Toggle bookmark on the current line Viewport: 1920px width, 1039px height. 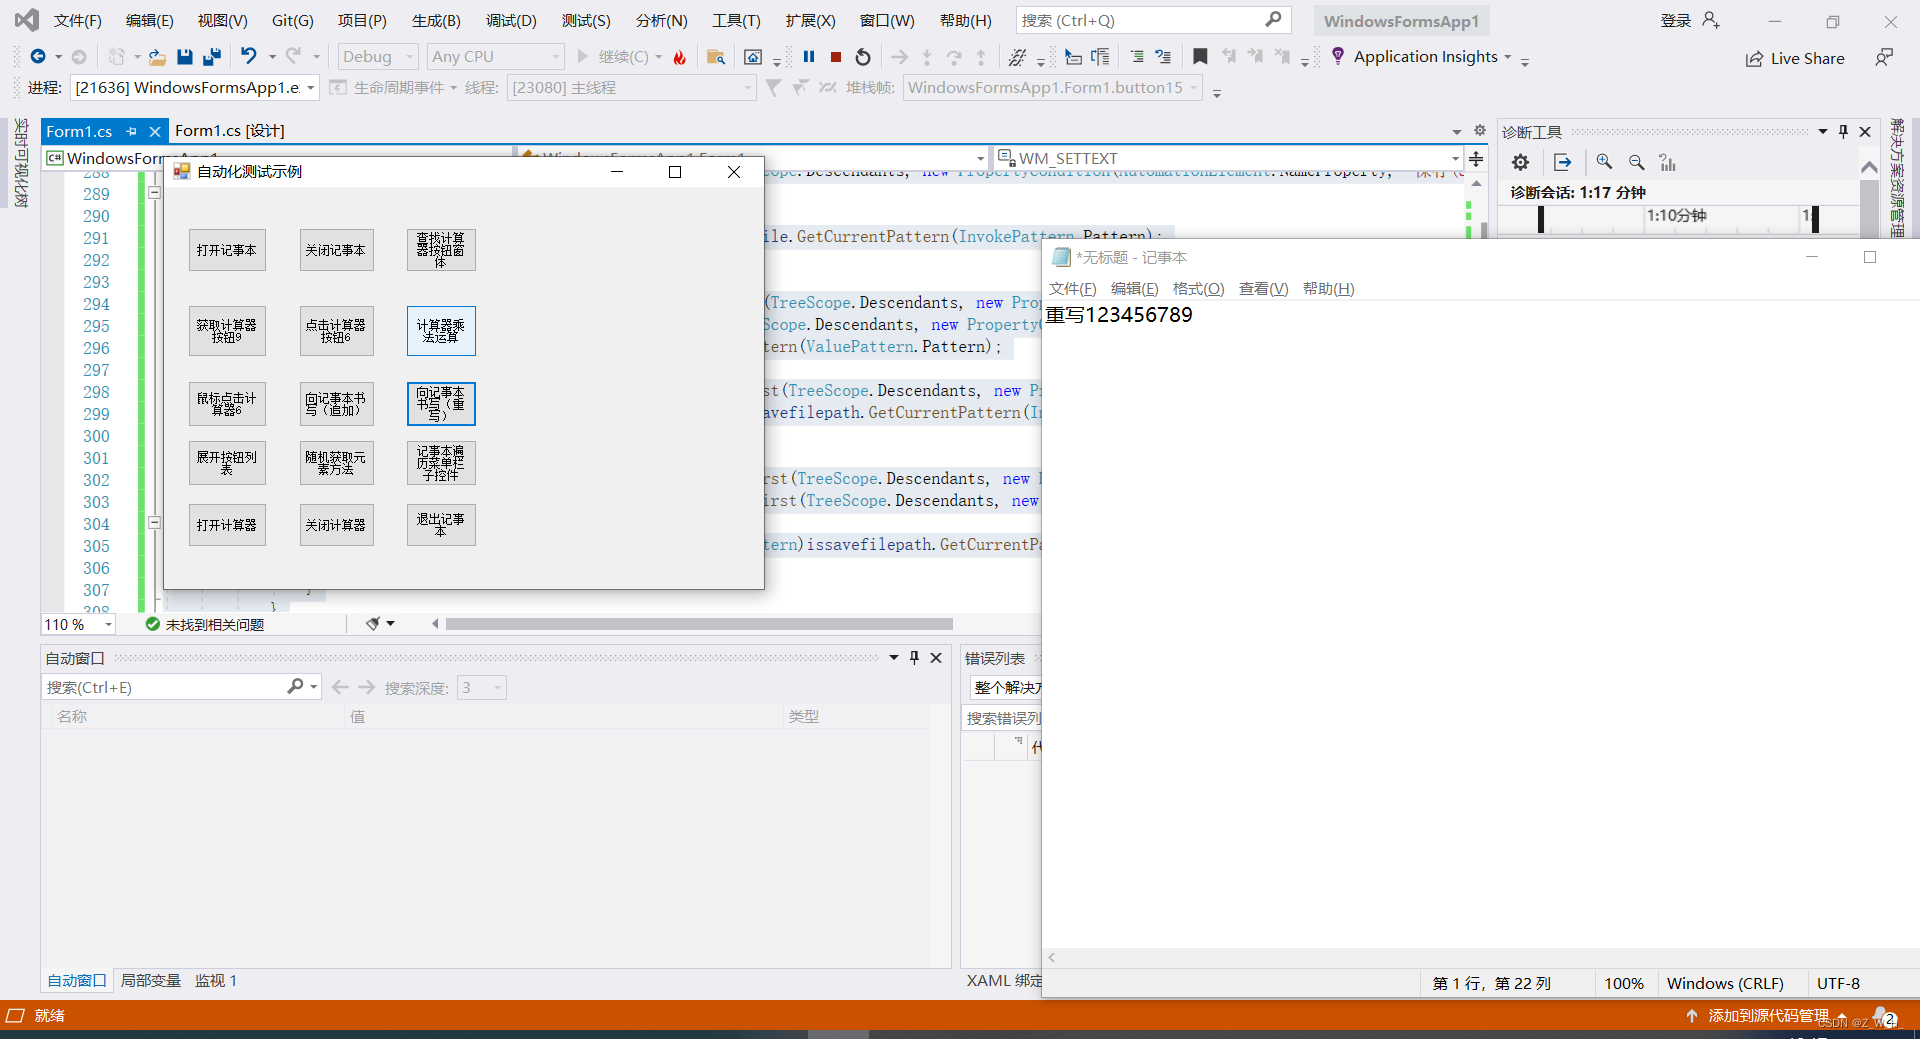click(1200, 57)
